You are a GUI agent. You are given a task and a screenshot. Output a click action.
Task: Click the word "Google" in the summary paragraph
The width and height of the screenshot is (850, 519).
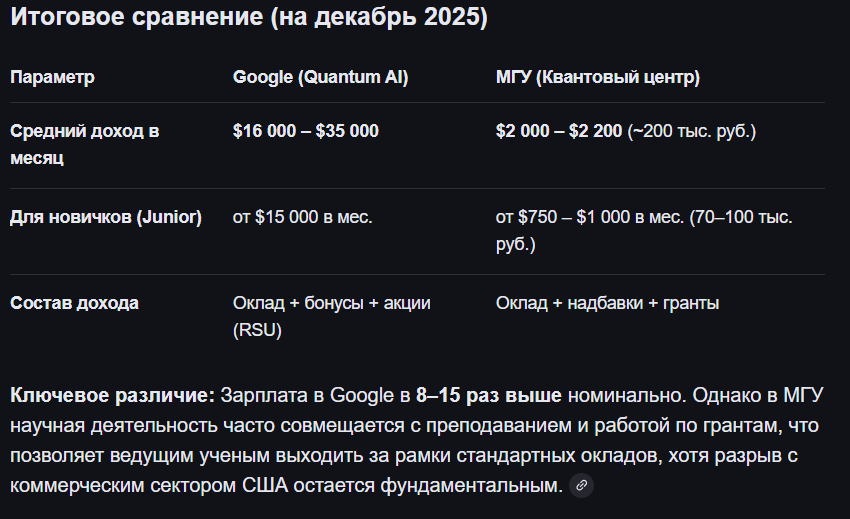[362, 395]
